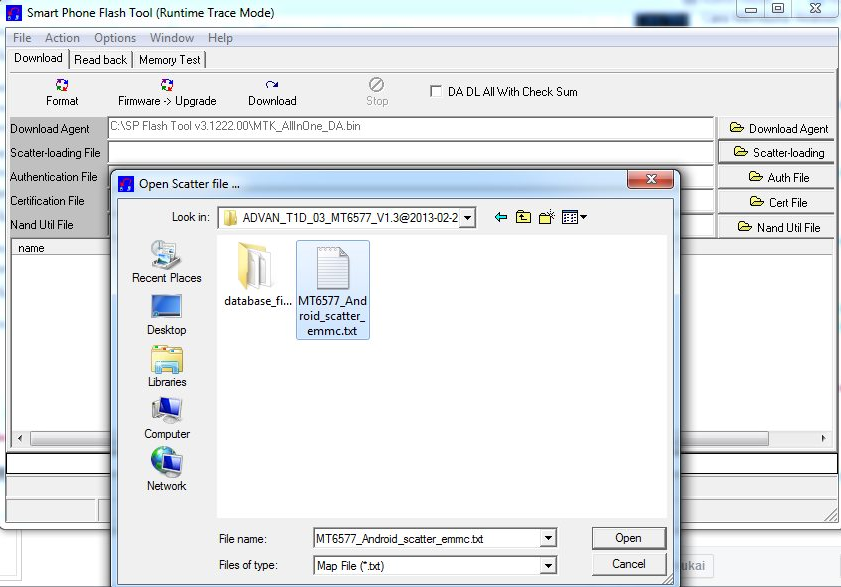Click the Format toolbar icon
841x587 pixels.
62,85
